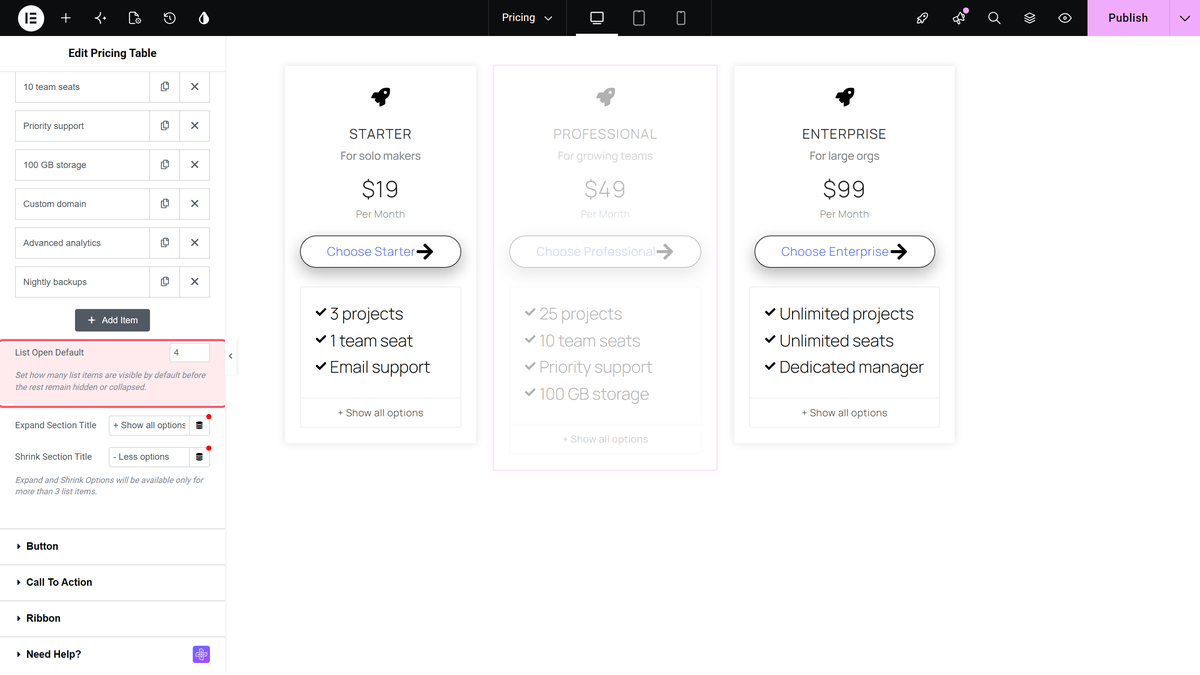Click the Add Item button
This screenshot has height=675, width=1200.
coord(113,320)
